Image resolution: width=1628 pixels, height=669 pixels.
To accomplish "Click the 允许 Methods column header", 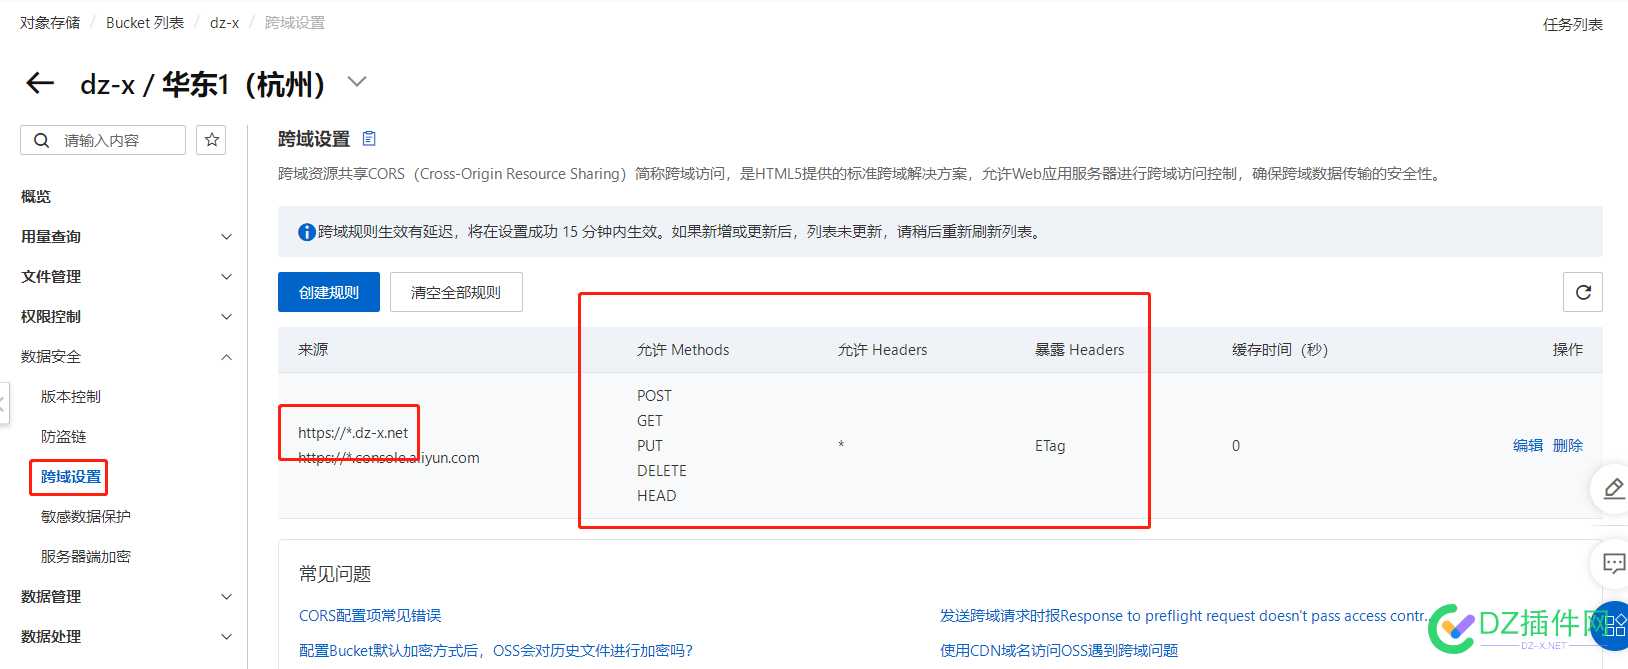I will coord(683,349).
